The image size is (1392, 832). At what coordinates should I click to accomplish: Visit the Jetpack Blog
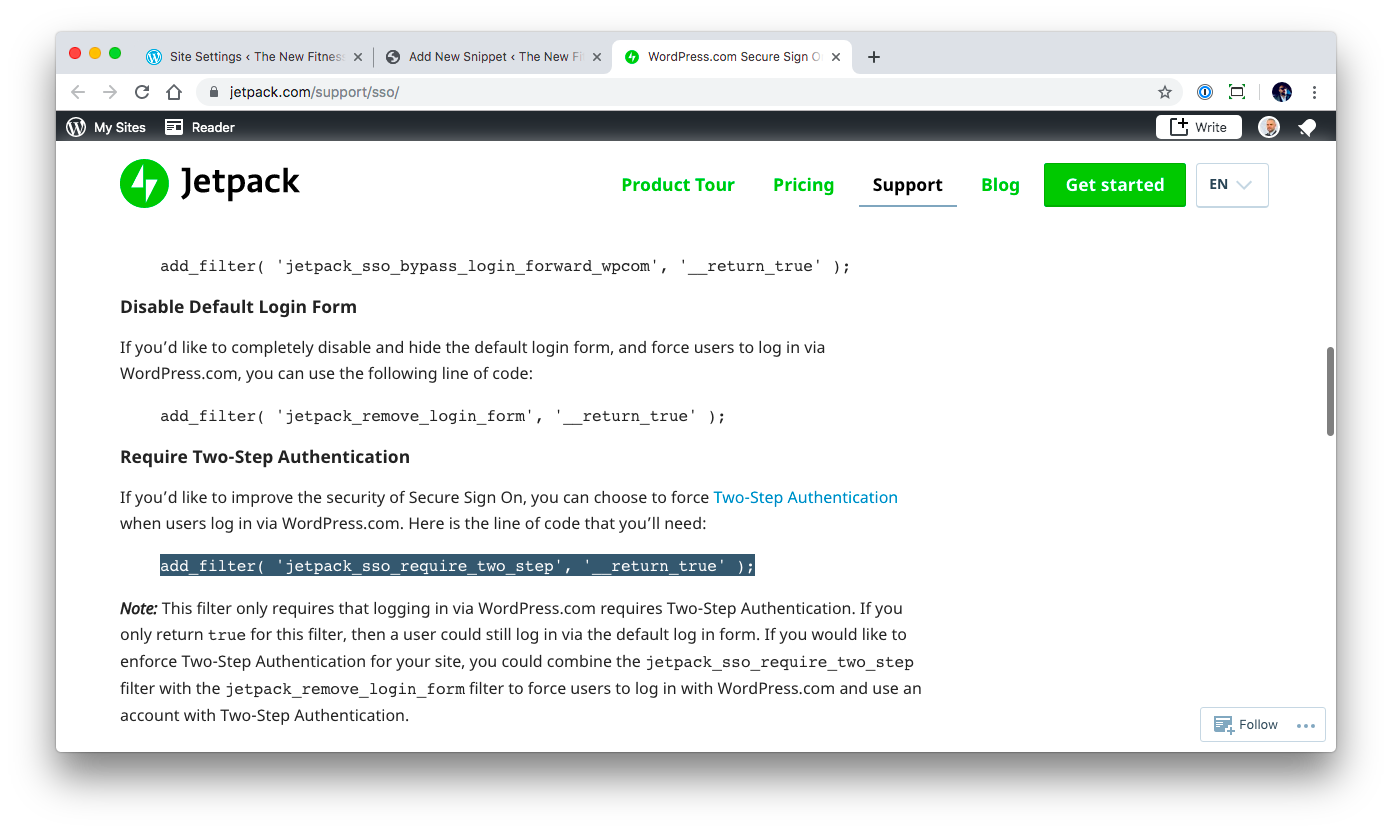1000,185
